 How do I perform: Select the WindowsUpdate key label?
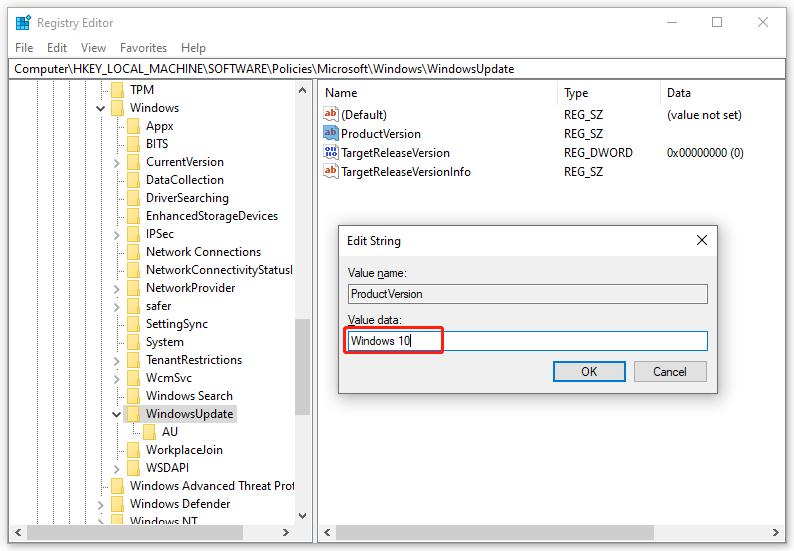[x=189, y=414]
